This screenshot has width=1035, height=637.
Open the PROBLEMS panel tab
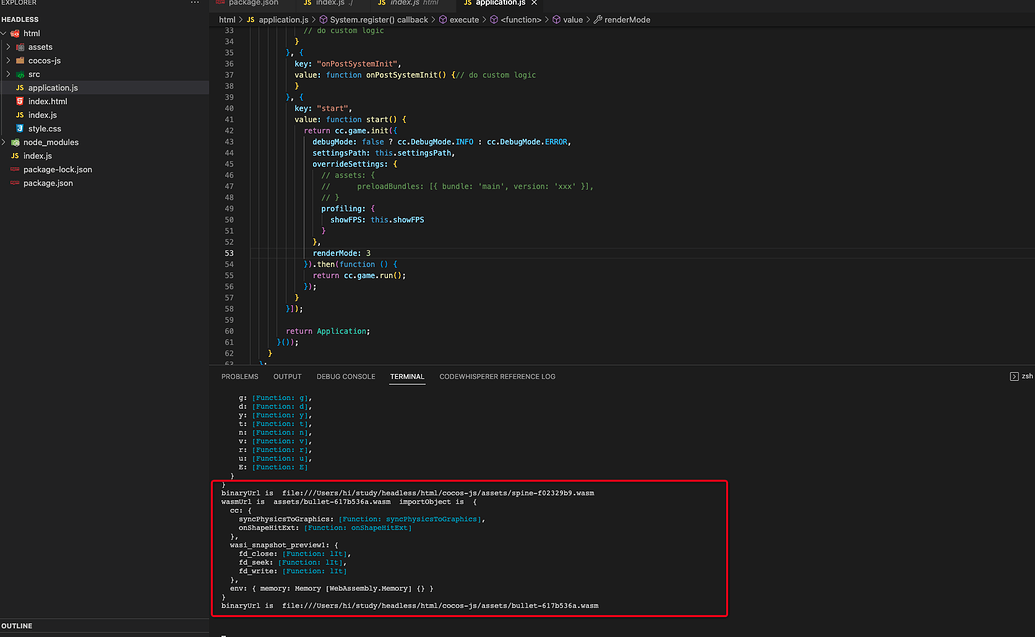point(240,376)
